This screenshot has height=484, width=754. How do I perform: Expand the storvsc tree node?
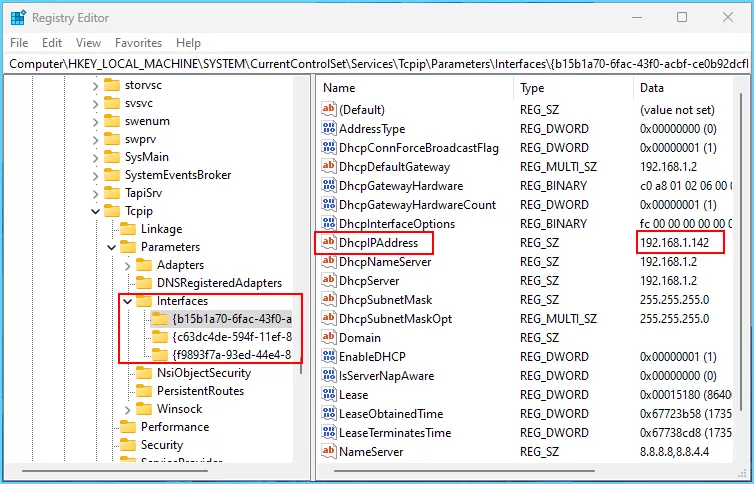[x=95, y=86]
